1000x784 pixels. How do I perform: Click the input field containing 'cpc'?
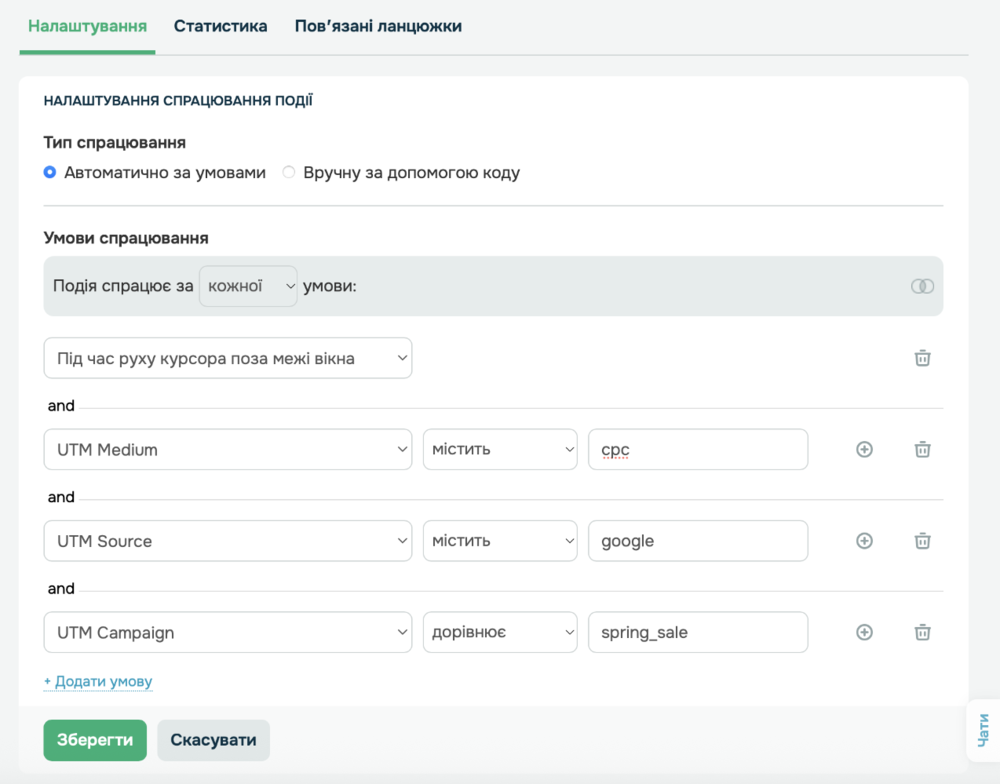click(x=697, y=450)
